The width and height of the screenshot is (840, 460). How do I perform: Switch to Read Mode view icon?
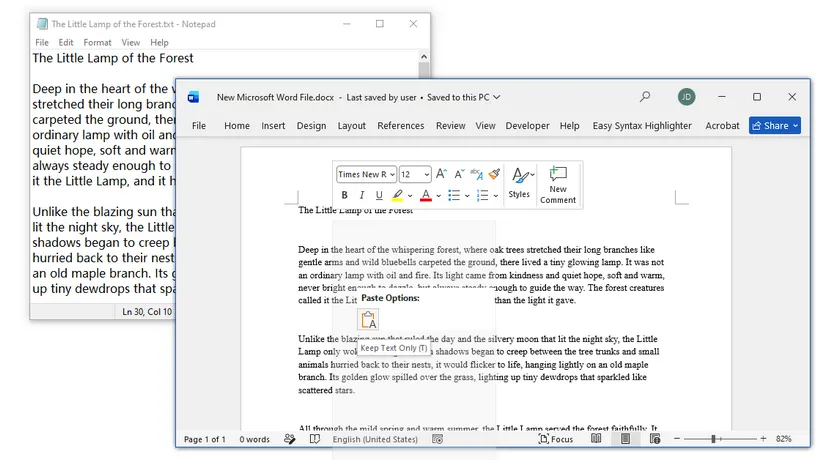pyautogui.click(x=596, y=439)
